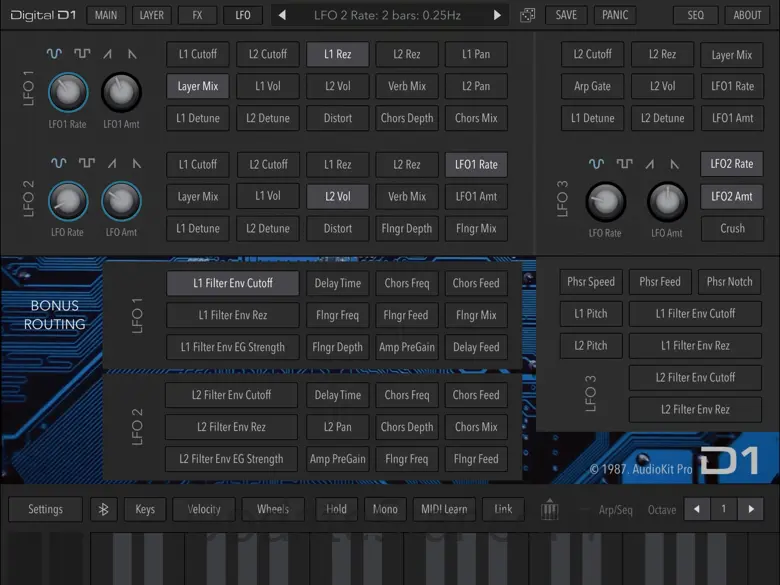Select the square waveform for LFO 1
780x585 pixels.
pos(82,53)
